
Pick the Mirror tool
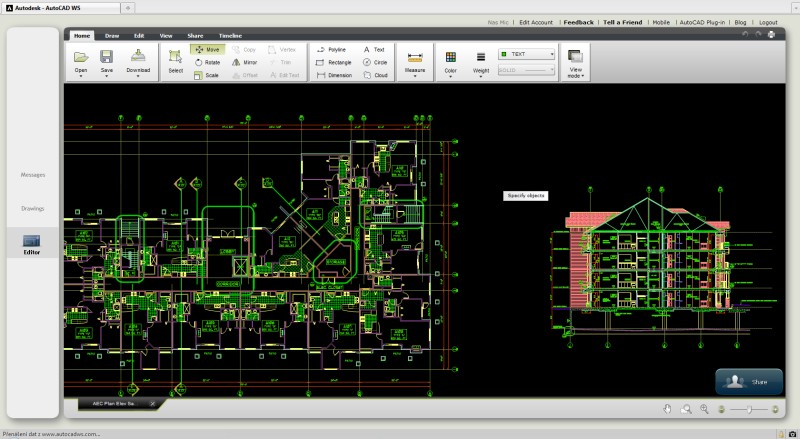(244, 62)
